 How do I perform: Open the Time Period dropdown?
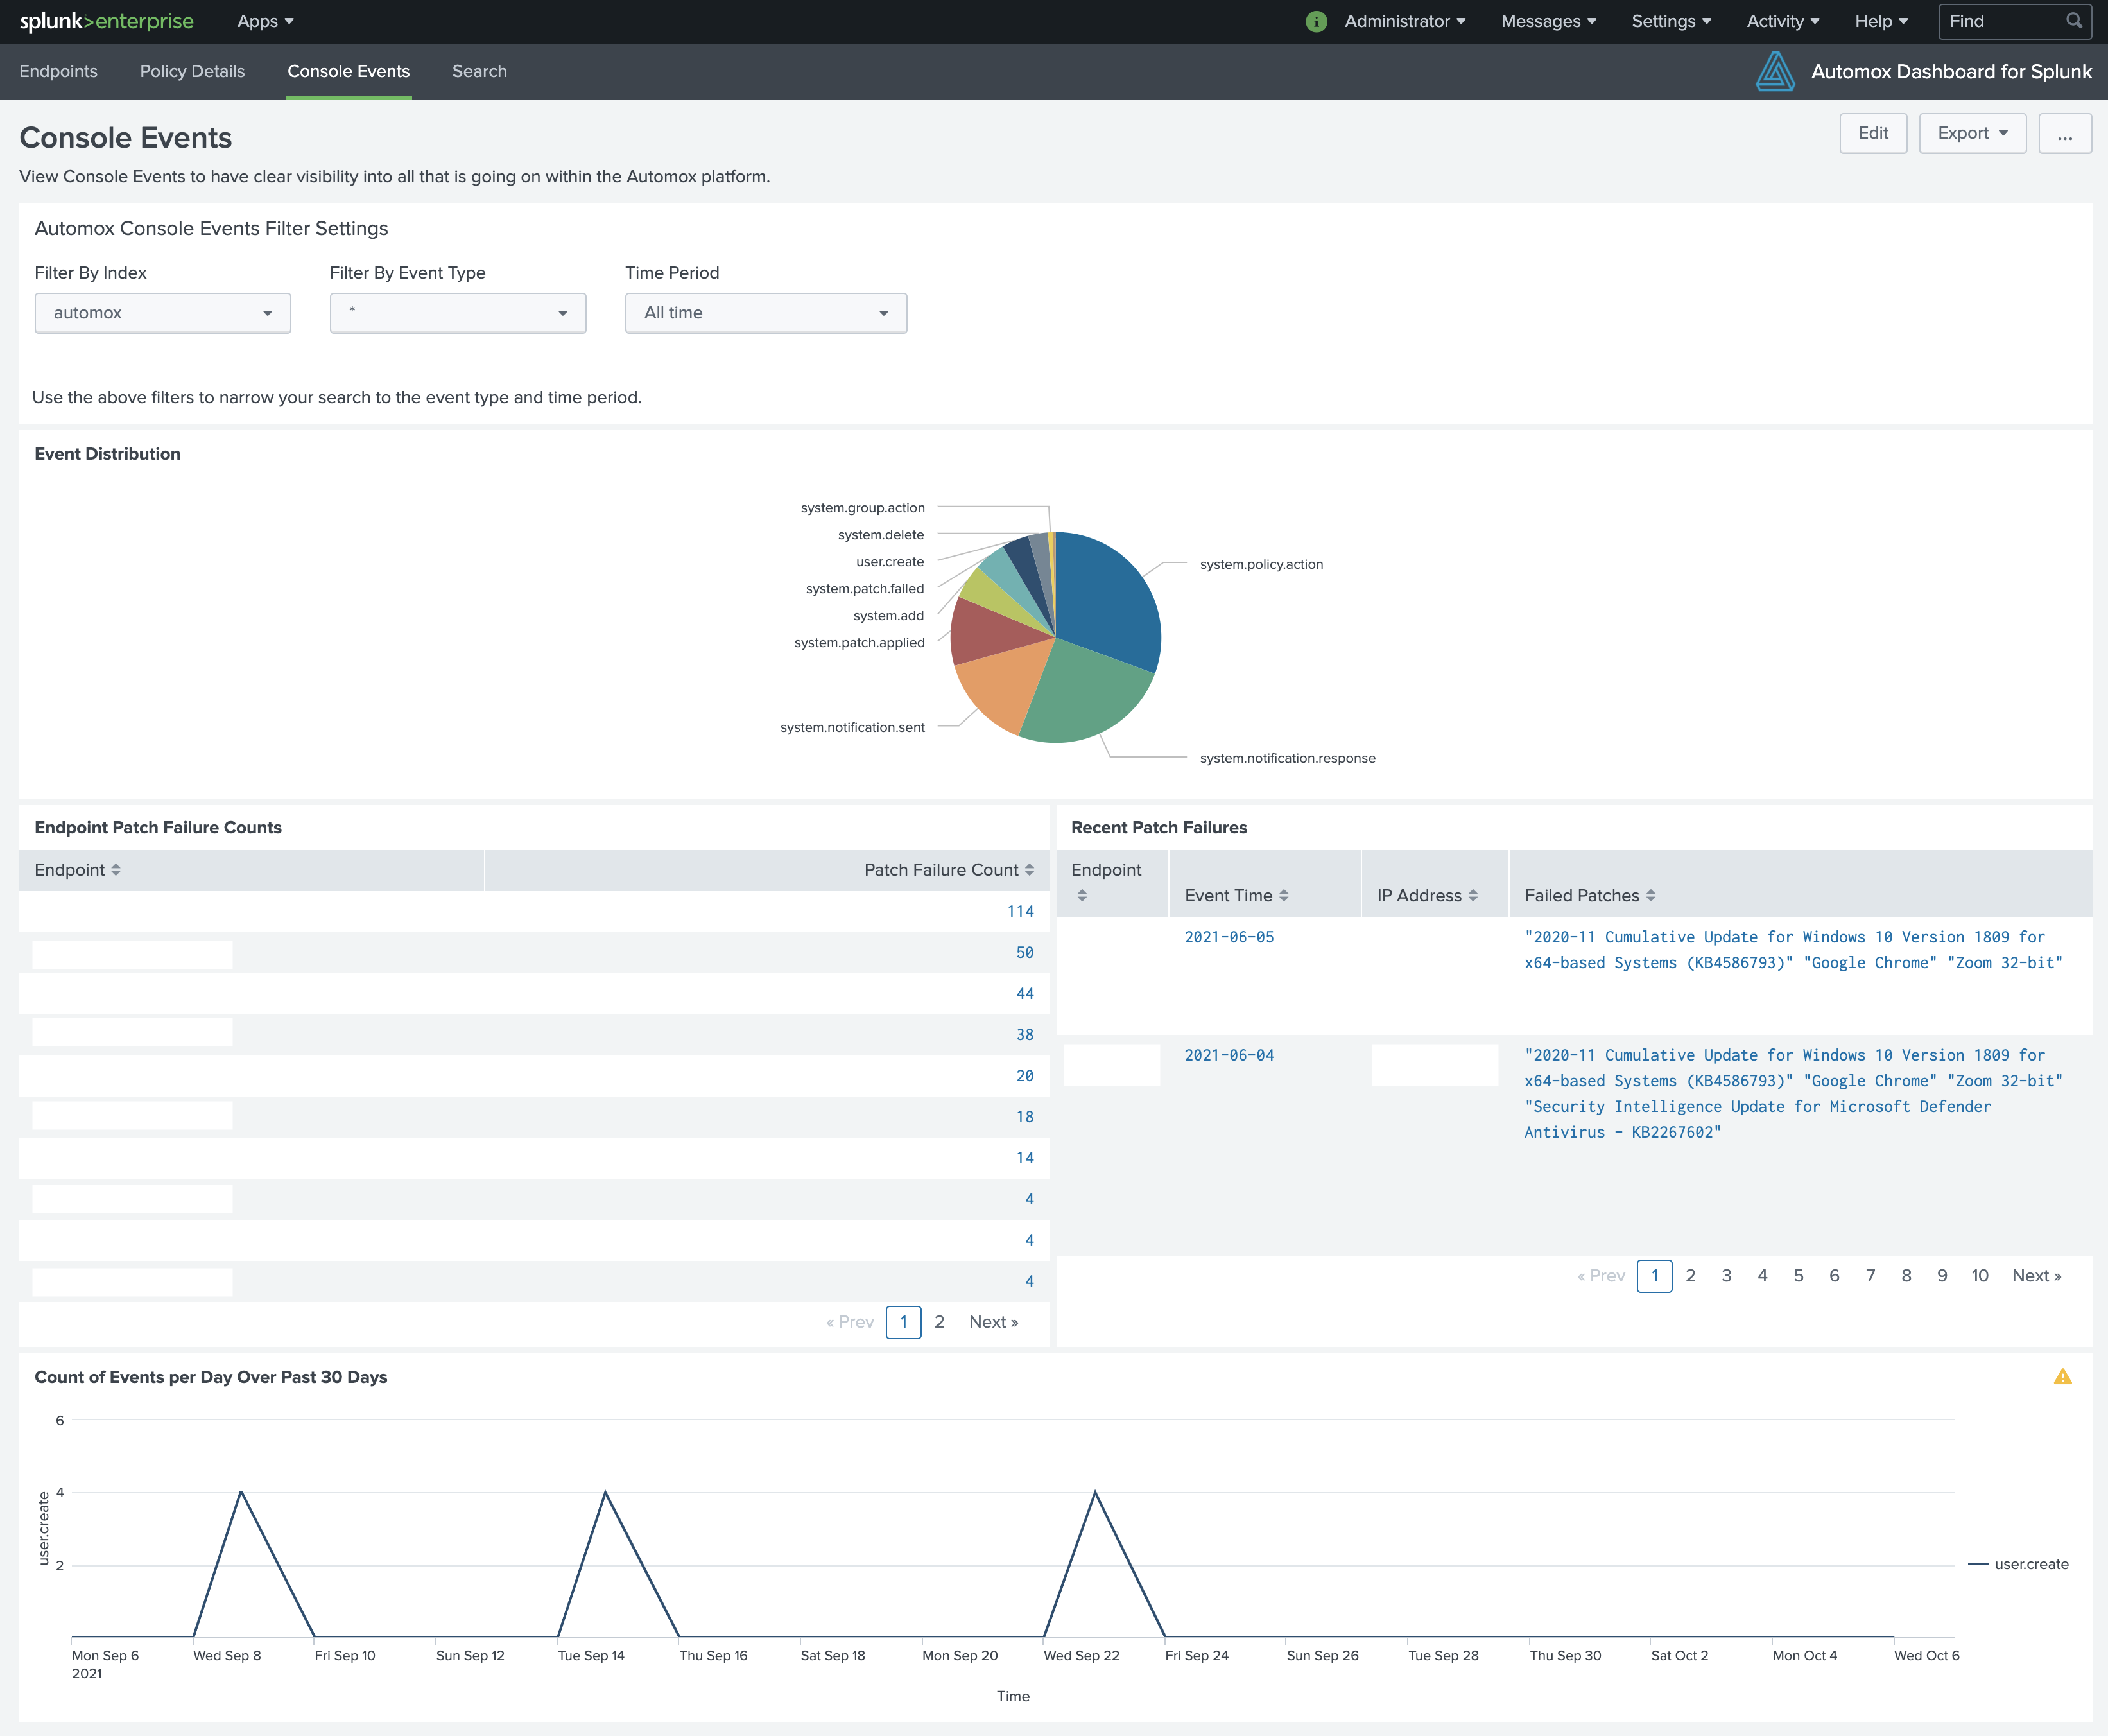[766, 313]
